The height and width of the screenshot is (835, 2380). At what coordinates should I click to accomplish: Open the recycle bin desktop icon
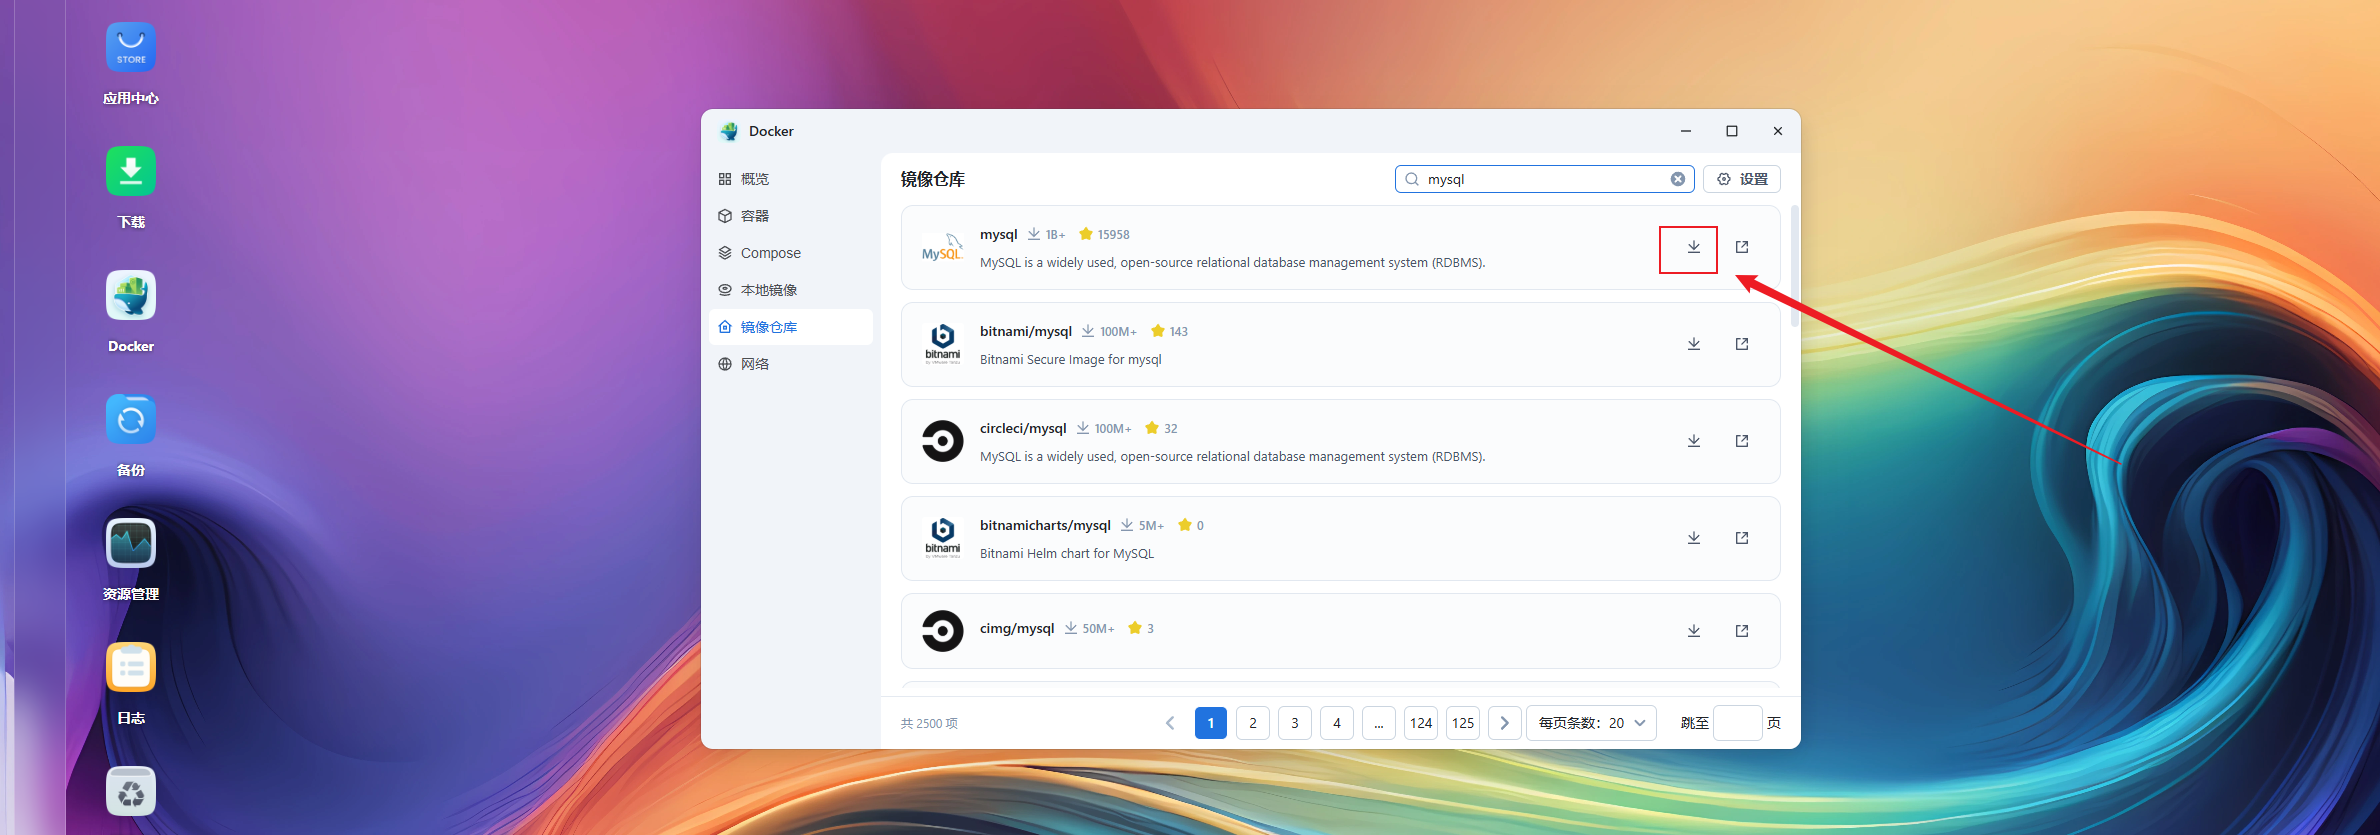coord(131,791)
